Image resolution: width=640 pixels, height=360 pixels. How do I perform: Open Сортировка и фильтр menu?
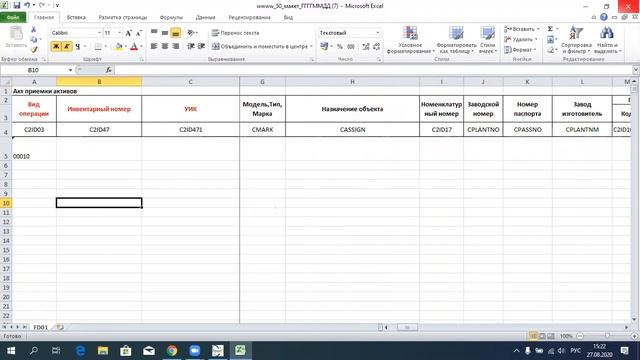click(576, 40)
